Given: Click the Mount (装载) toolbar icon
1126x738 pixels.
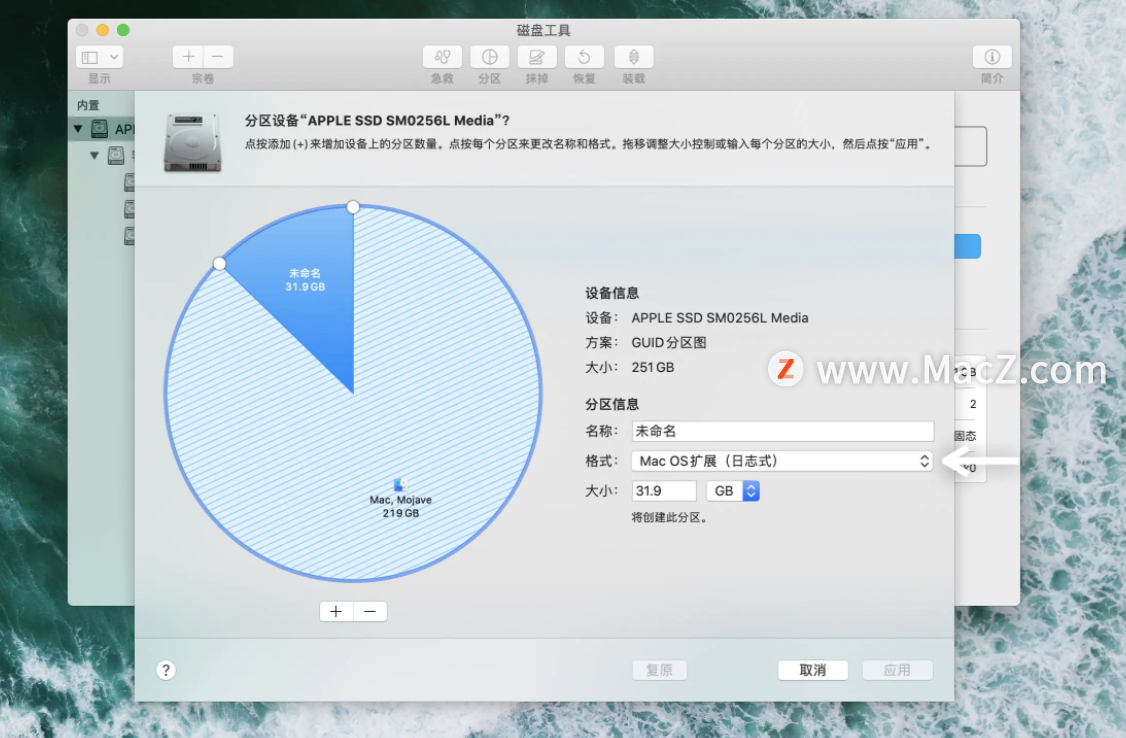Looking at the screenshot, I should (633, 57).
